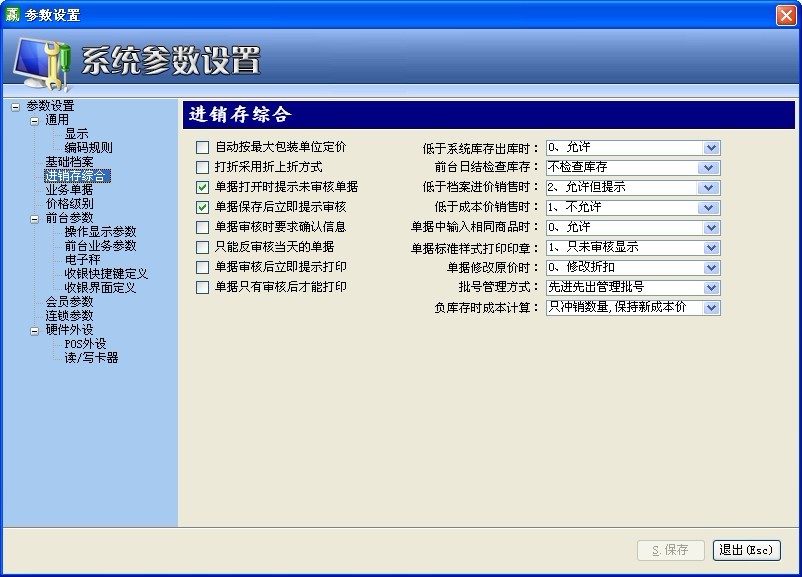Viewport: 802px width, 577px height.
Task: Tick 单据审核后立即提示打印 checkbox
Action: pos(203,267)
